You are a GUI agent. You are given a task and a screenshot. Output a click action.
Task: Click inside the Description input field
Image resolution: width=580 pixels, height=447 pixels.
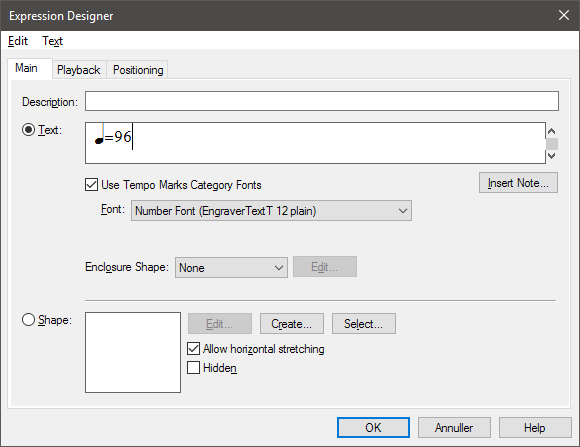point(322,101)
